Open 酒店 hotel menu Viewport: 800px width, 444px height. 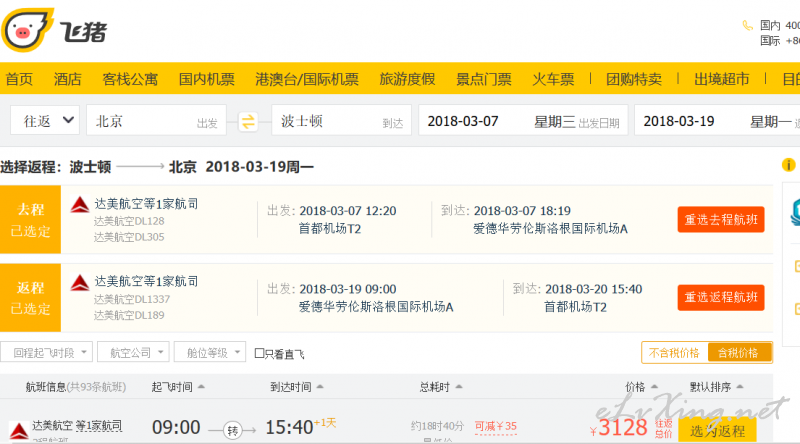67,79
